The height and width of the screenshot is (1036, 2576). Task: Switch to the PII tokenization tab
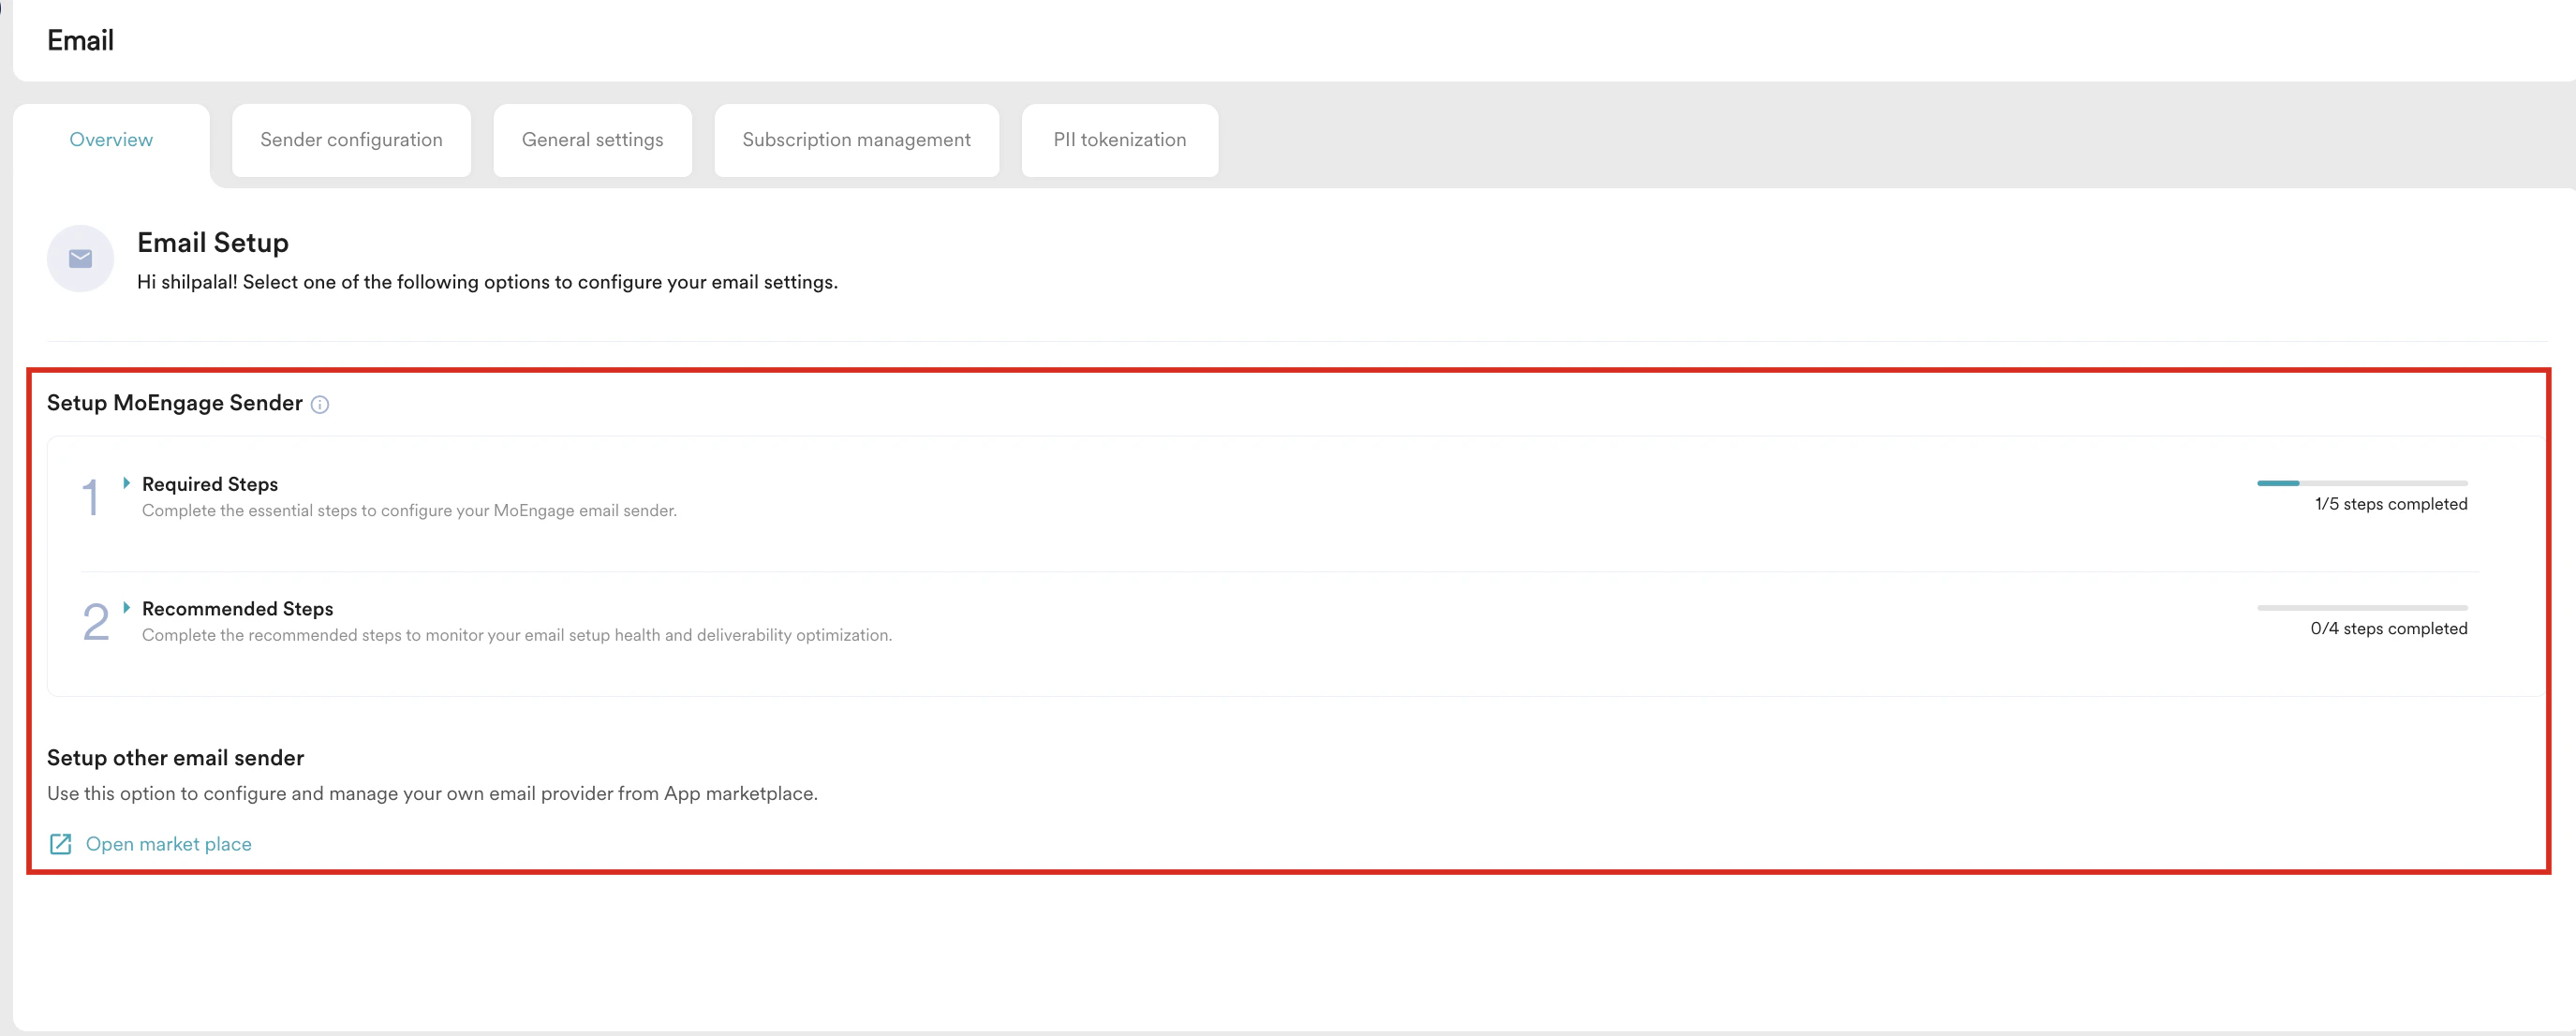(x=1119, y=140)
